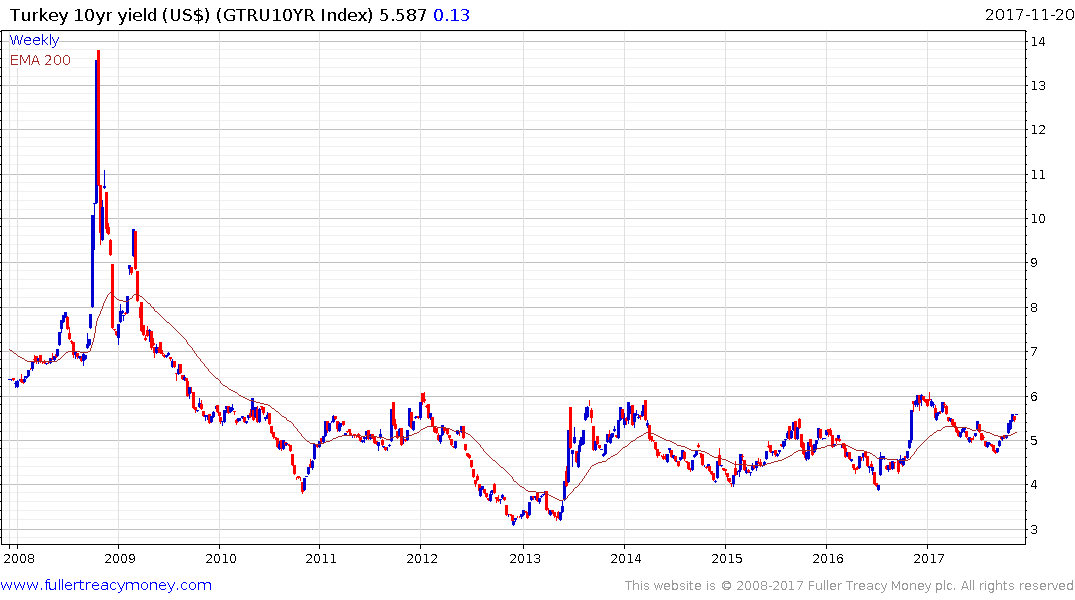
Task: Select the 14 label on the yield axis
Action: pos(1038,41)
